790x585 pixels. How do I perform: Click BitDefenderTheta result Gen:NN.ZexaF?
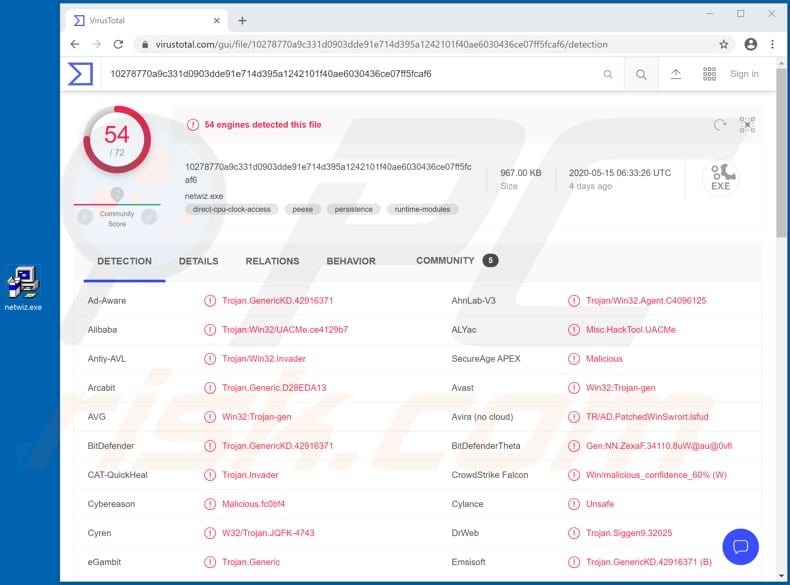click(659, 446)
